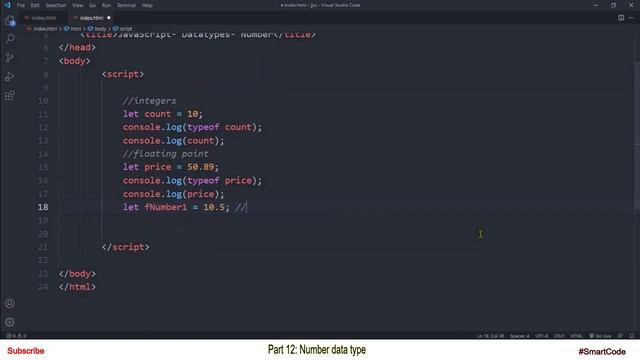The width and height of the screenshot is (640, 360).
Task: Open editor More Actions ellipsis
Action: [x=631, y=18]
